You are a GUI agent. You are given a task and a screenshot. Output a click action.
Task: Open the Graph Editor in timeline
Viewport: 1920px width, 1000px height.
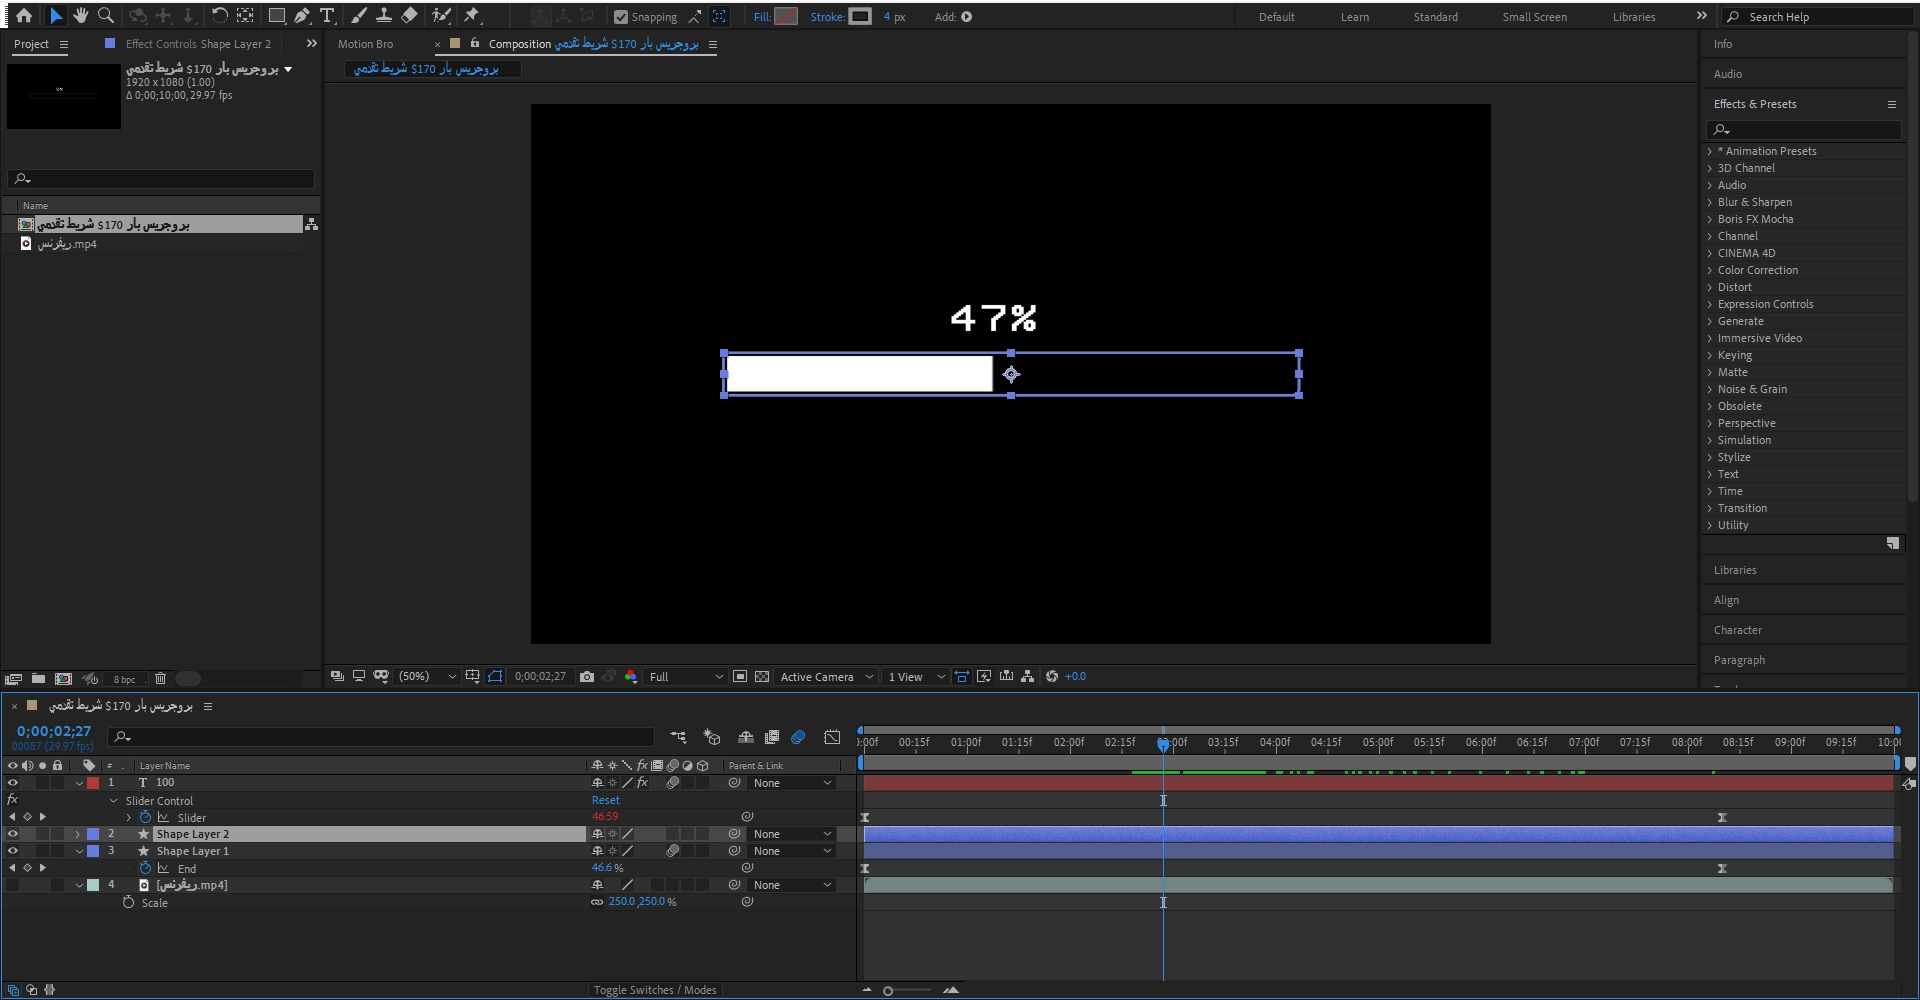tap(832, 737)
